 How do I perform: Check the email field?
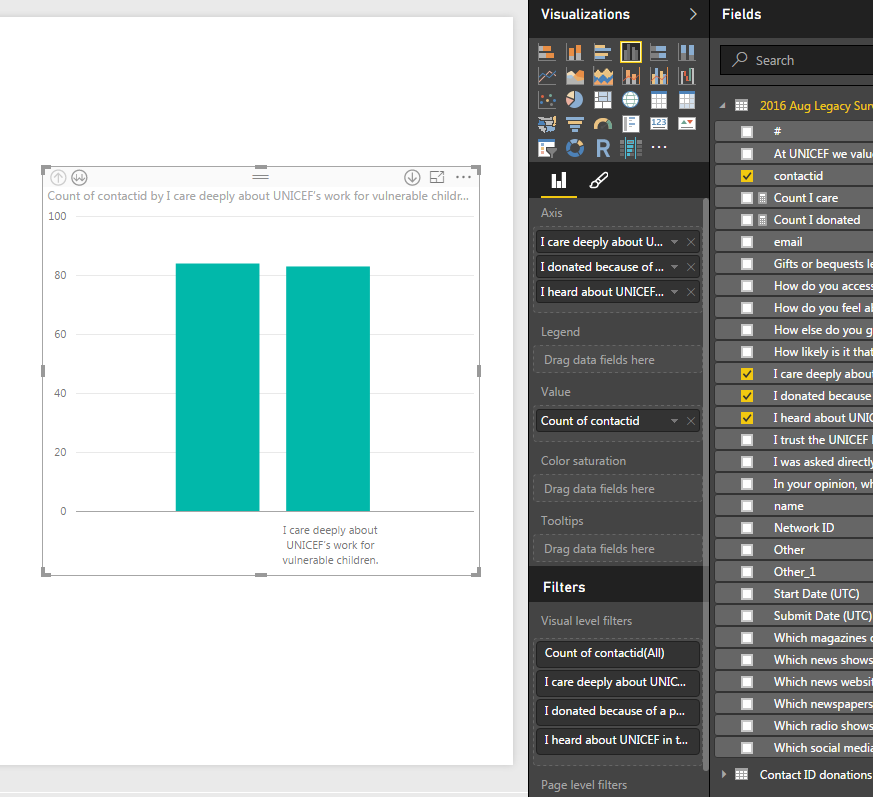click(747, 242)
